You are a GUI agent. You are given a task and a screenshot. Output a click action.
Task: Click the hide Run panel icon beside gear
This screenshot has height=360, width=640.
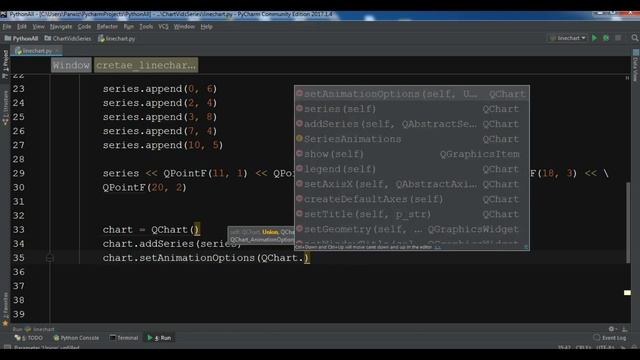point(624,329)
